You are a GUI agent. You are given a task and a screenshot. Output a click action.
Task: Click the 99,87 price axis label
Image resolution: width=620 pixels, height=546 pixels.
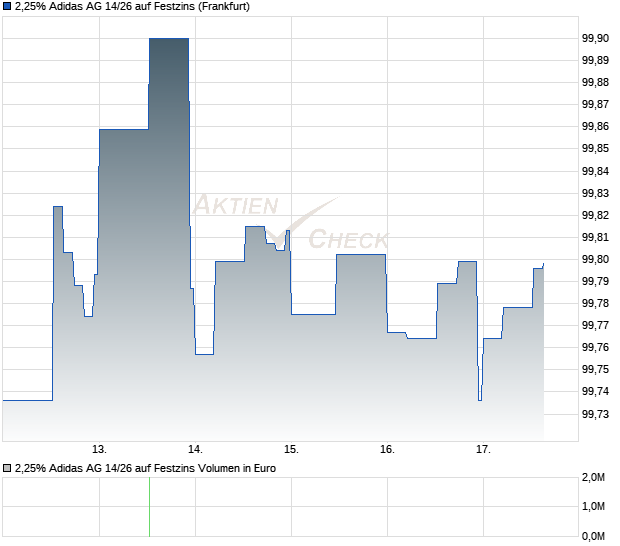point(595,104)
